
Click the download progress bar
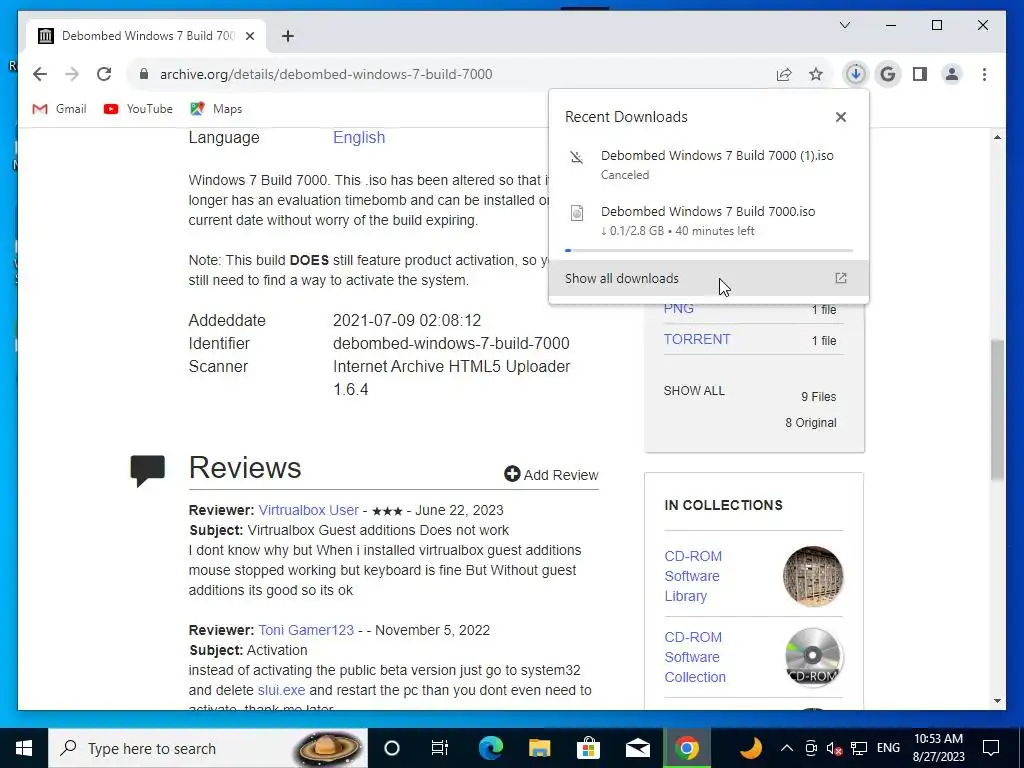(x=709, y=250)
